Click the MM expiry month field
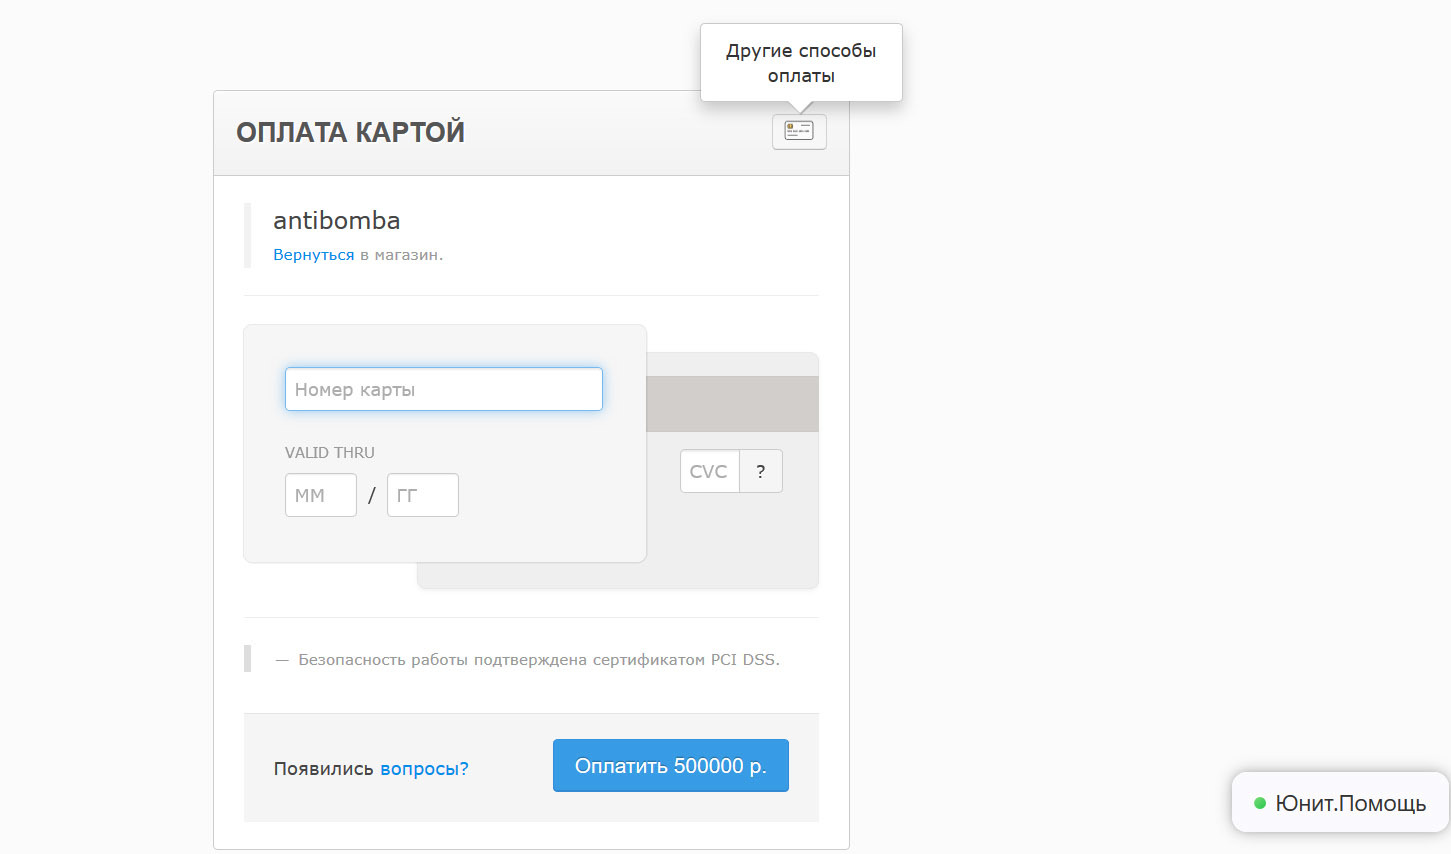The height and width of the screenshot is (854, 1451). 321,495
